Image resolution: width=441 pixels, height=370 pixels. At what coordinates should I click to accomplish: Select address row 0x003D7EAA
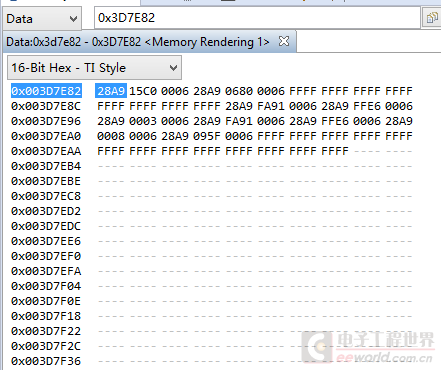click(46, 151)
